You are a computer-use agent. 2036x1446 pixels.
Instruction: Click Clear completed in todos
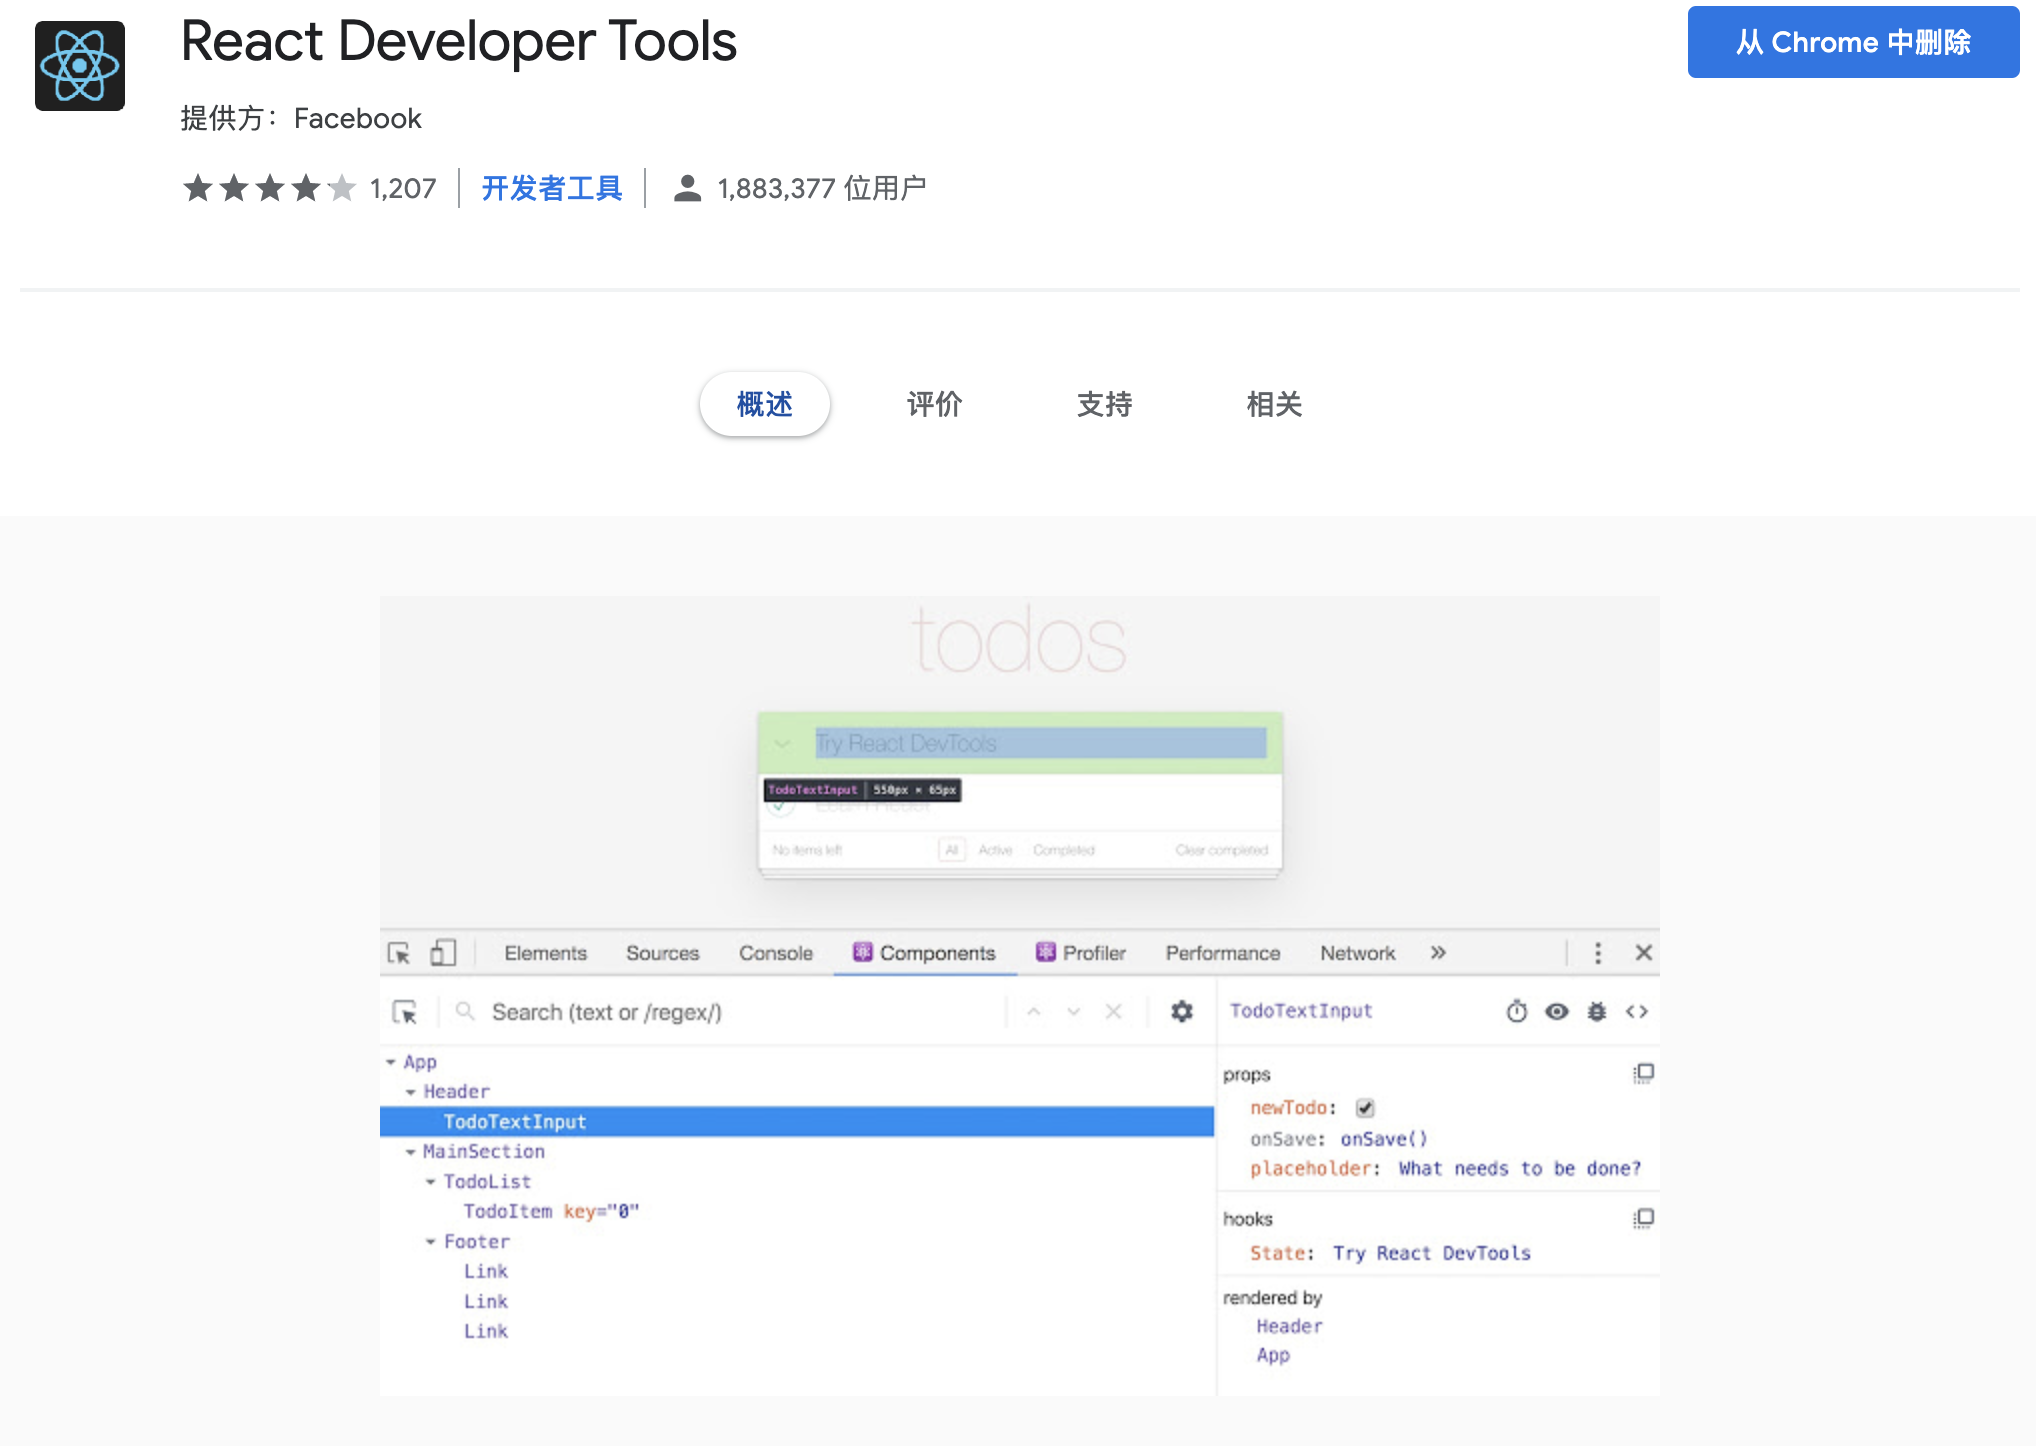click(x=1222, y=850)
